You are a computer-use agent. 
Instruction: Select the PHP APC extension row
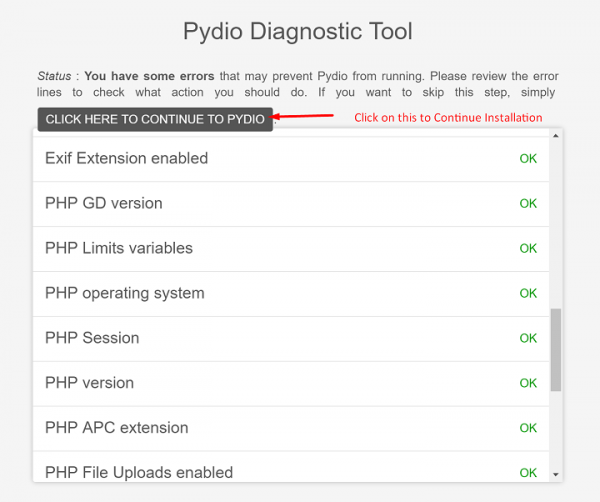[117, 428]
